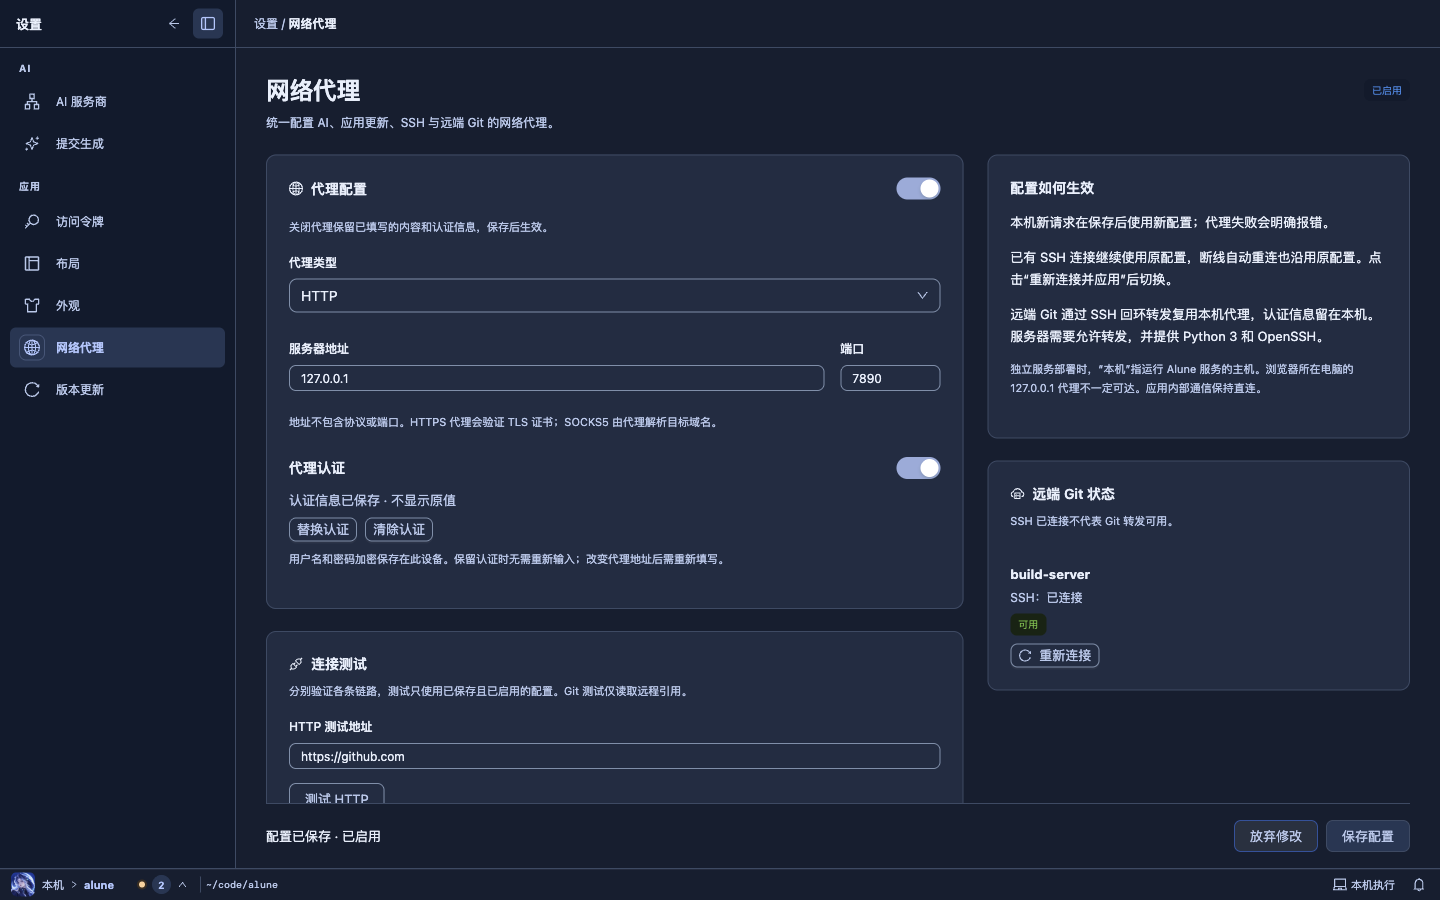Toggle the sidebar panel icon
1440x900 pixels.
[208, 23]
